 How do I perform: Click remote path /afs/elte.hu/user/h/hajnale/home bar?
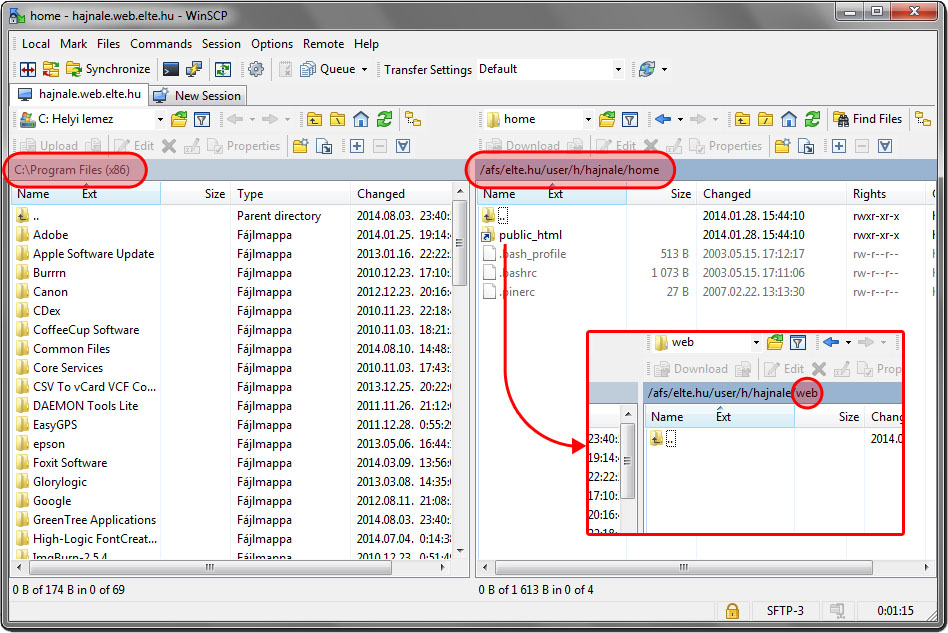[708, 170]
